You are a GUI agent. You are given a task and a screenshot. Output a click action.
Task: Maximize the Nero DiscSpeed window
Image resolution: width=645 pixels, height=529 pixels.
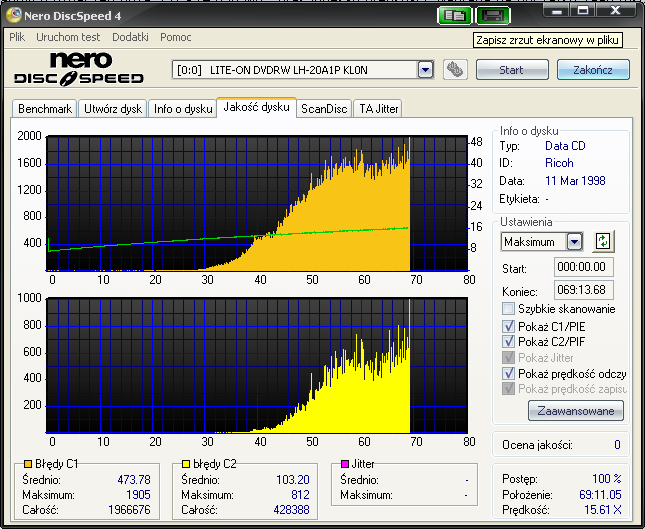coord(583,10)
